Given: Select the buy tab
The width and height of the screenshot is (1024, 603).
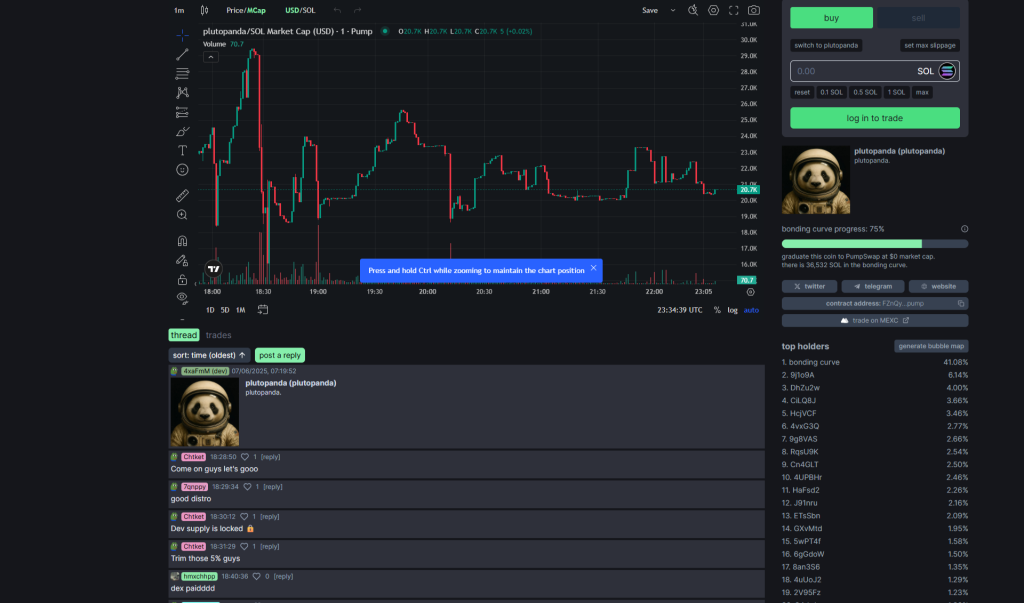Looking at the screenshot, I should pos(831,18).
